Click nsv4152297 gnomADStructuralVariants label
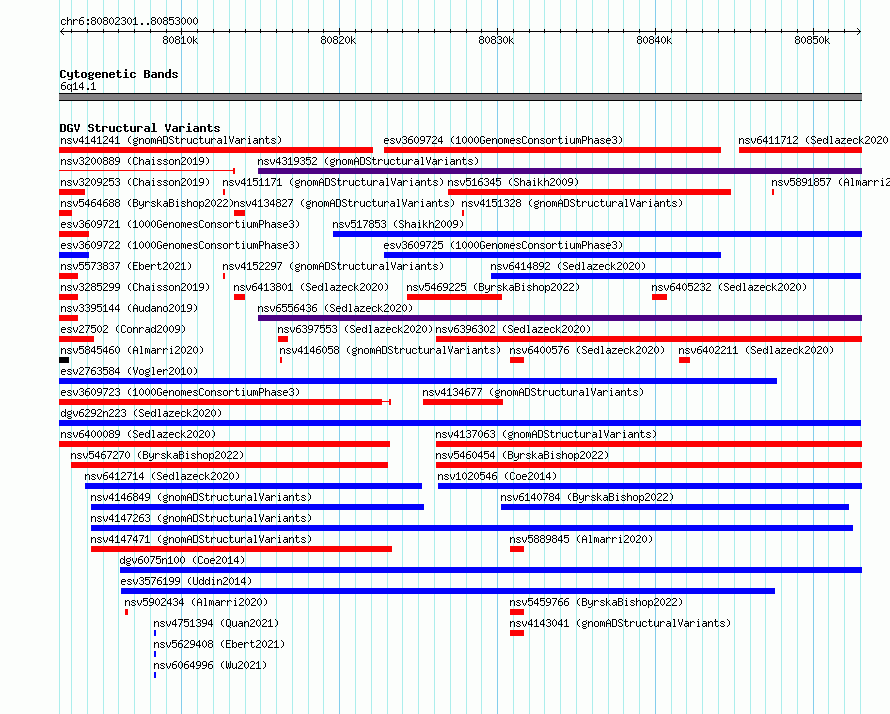890x714 pixels. pyautogui.click(x=333, y=266)
